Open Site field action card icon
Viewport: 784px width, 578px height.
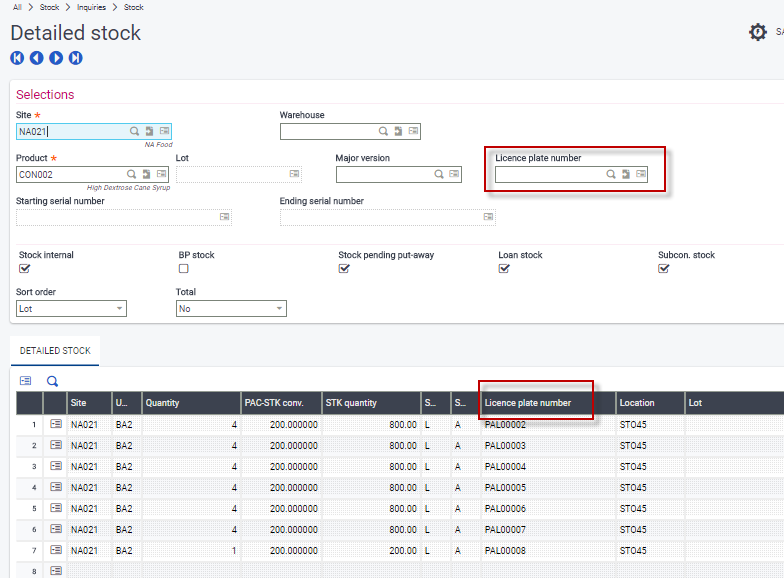(x=164, y=131)
